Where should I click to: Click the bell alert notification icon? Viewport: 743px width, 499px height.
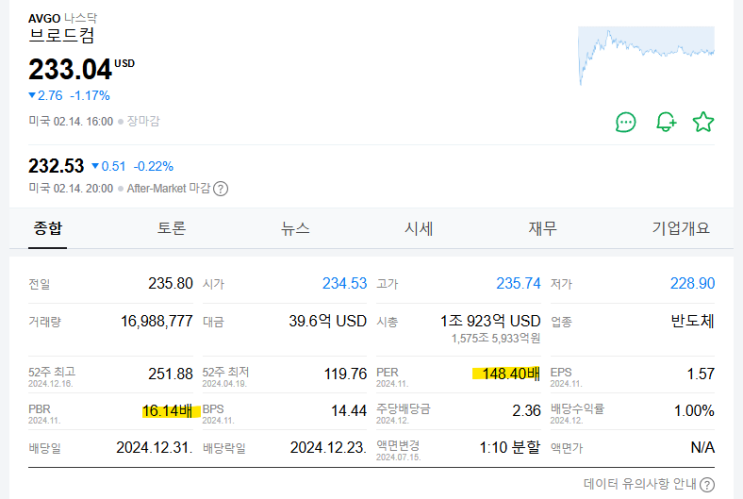(666, 122)
